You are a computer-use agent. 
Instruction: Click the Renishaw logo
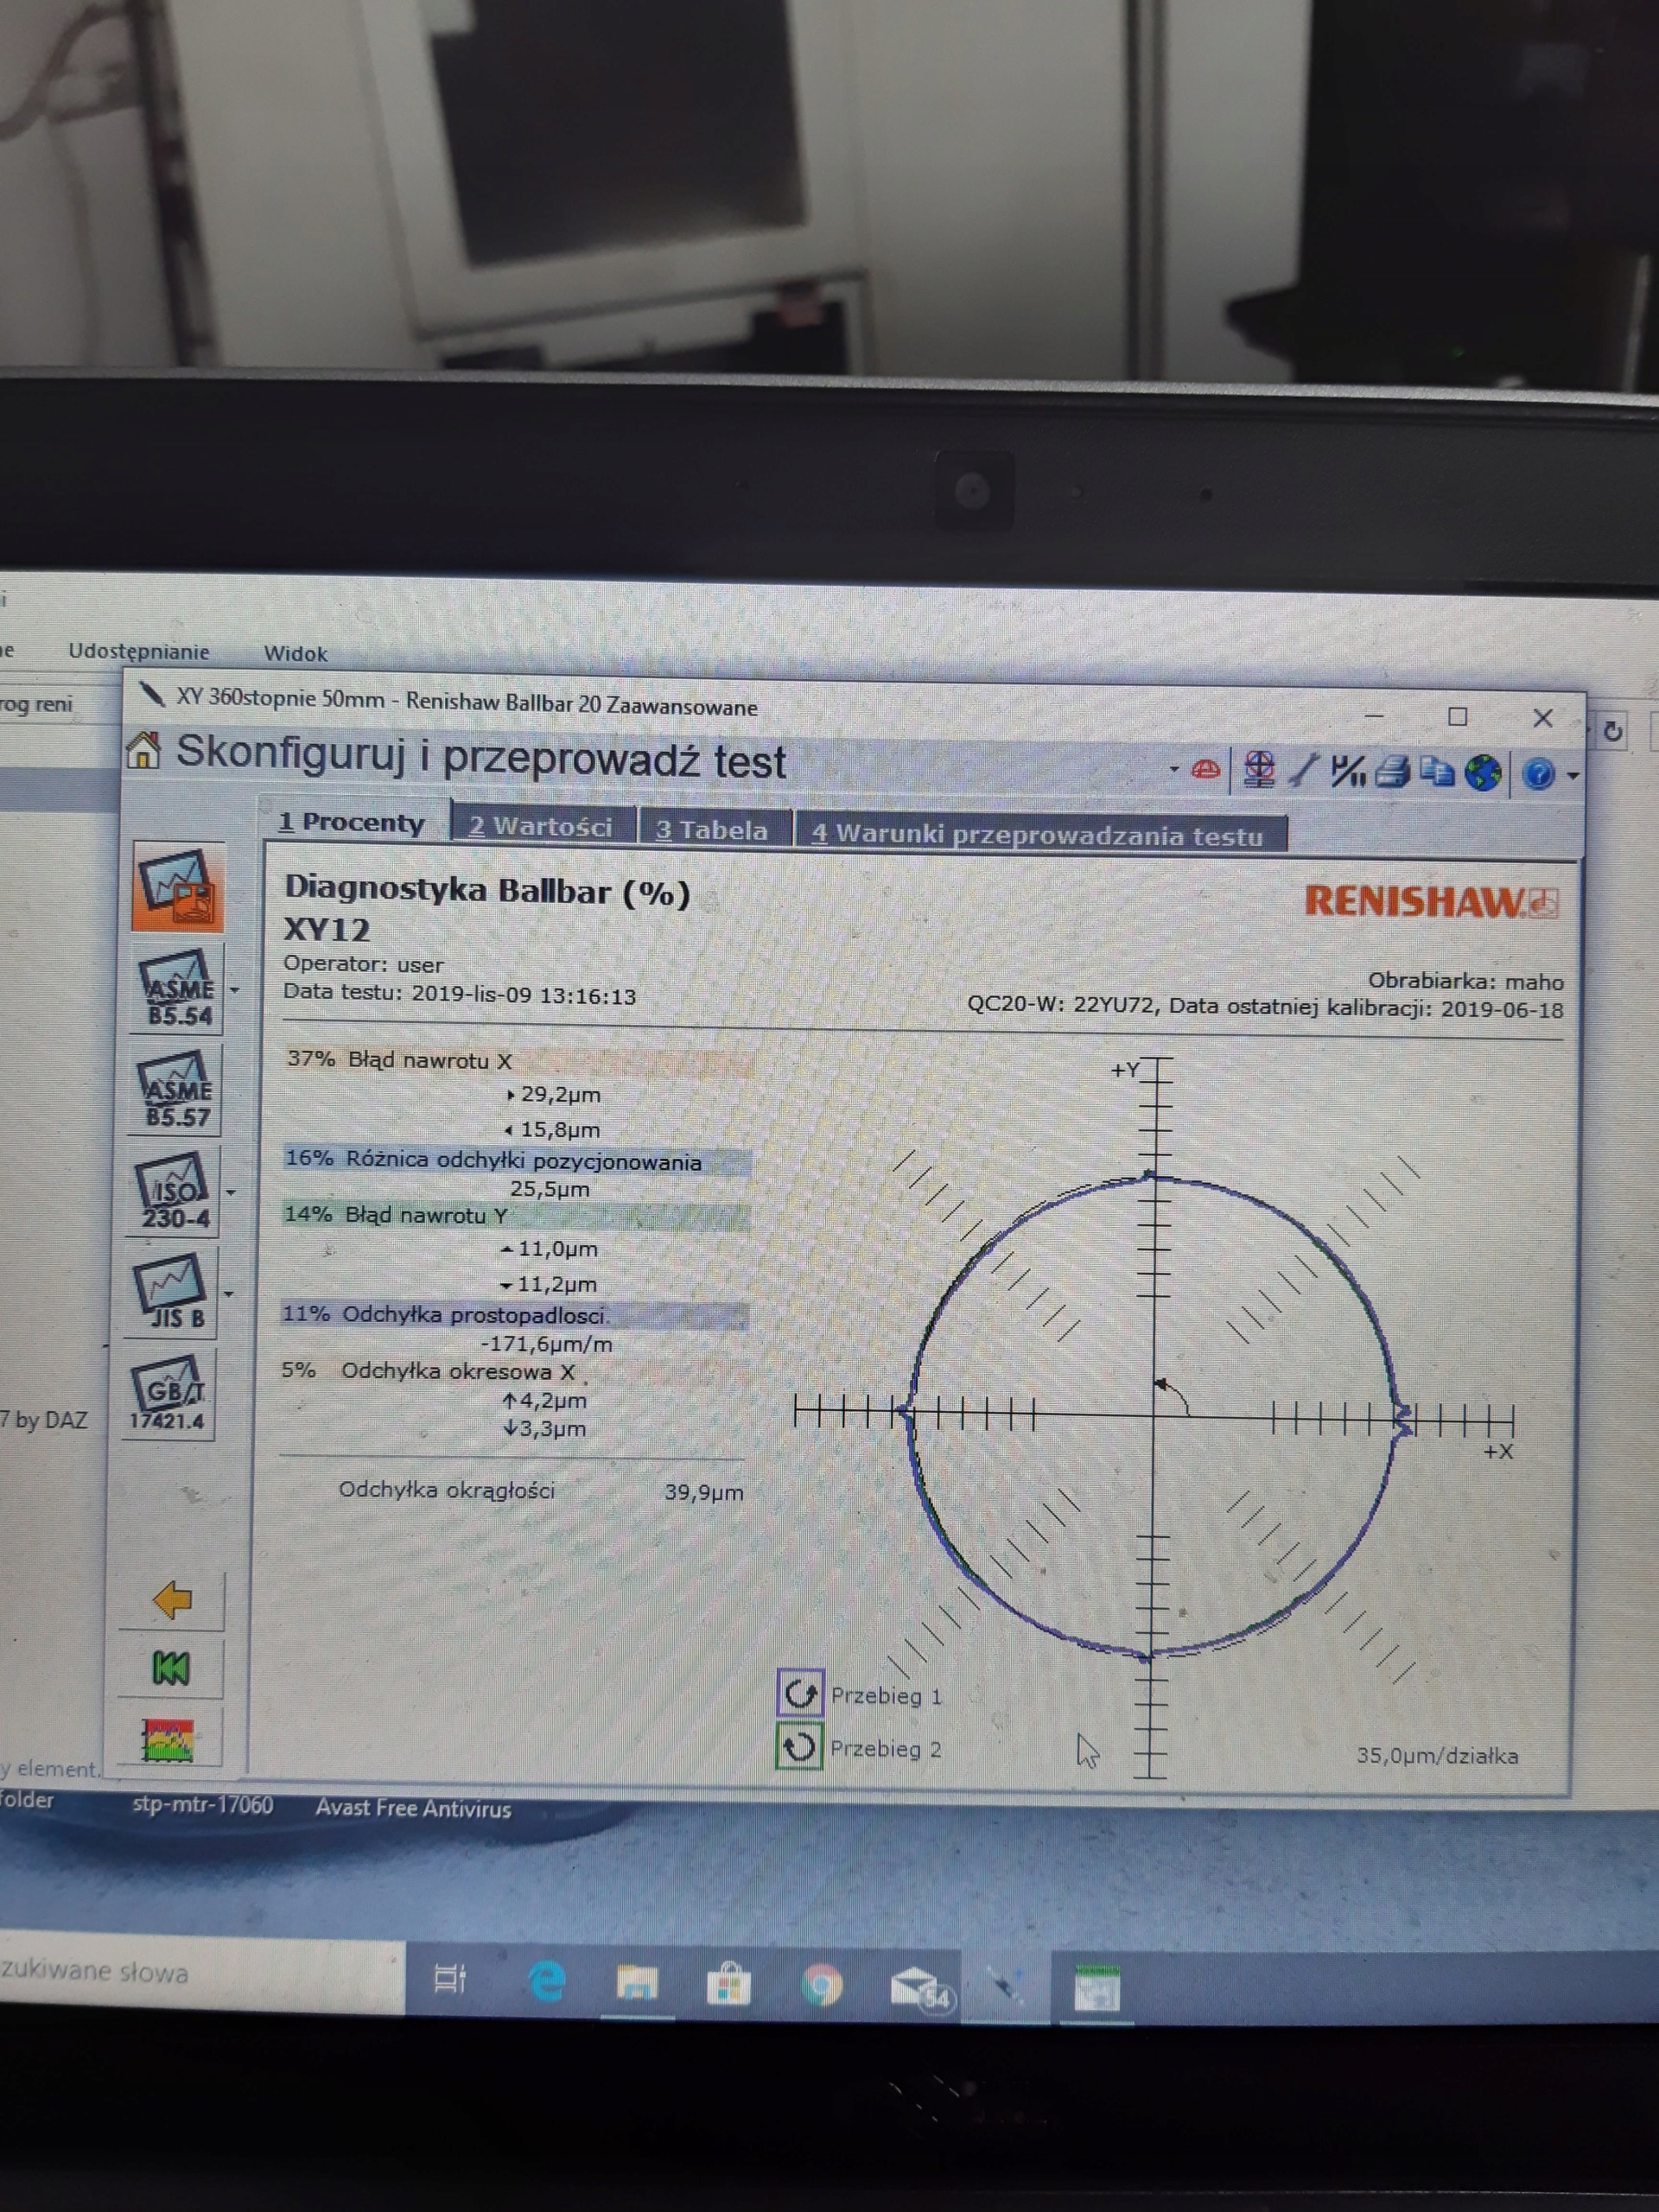click(x=1431, y=901)
